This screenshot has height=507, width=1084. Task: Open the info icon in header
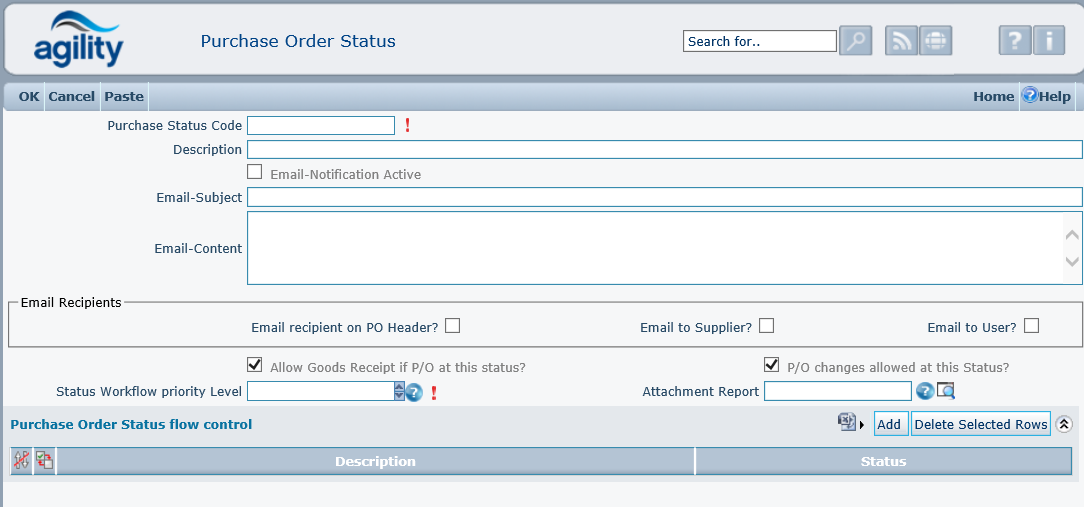[x=1049, y=41]
